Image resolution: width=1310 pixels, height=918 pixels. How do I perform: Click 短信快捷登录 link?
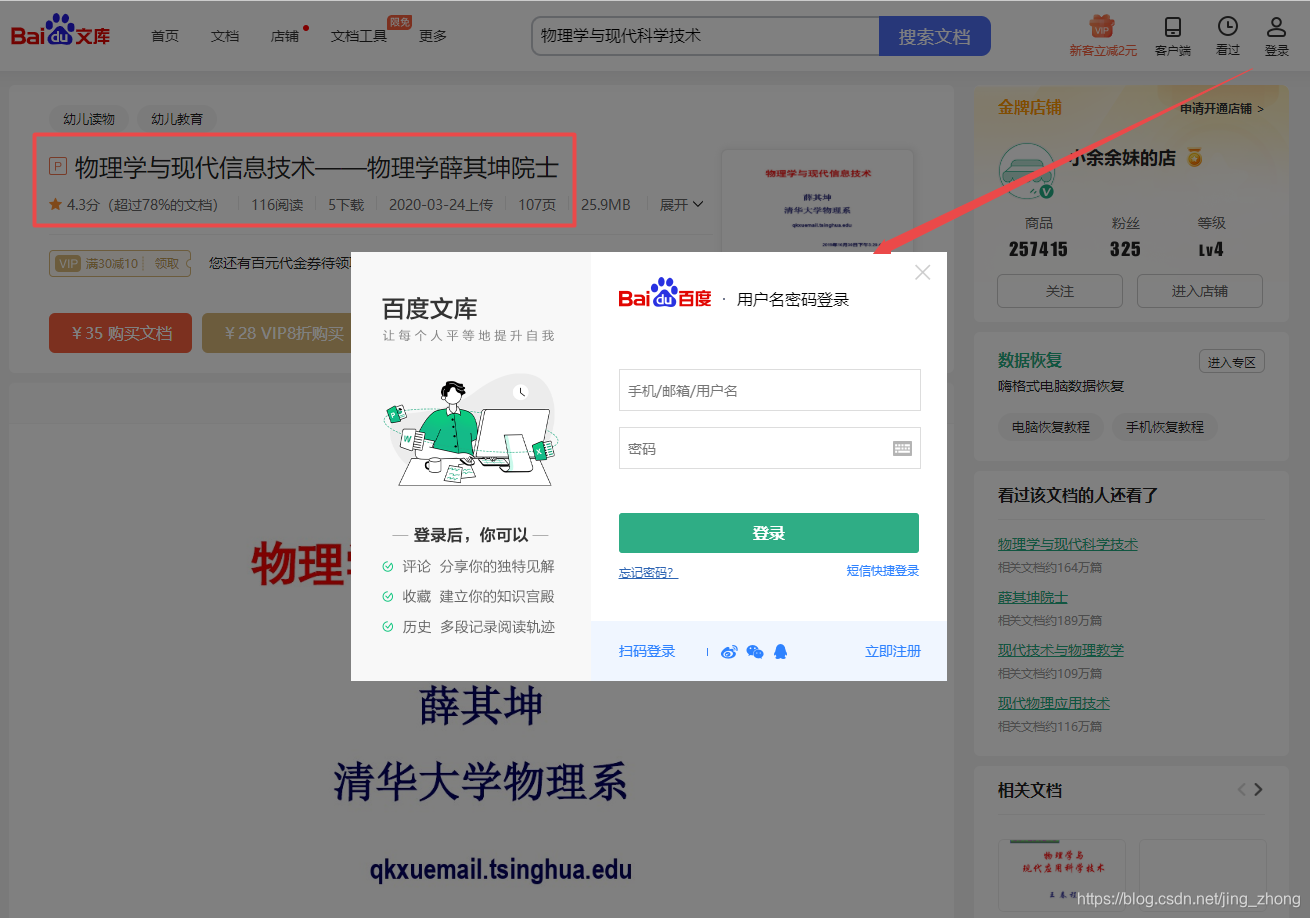(883, 570)
